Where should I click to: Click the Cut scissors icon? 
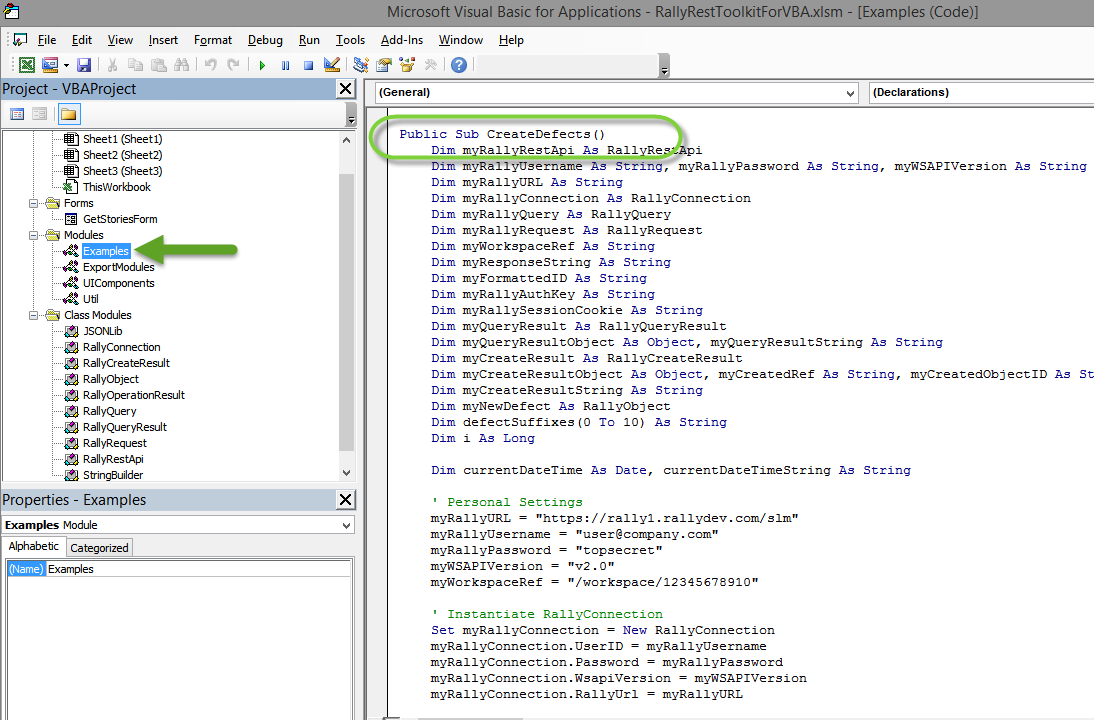pyautogui.click(x=112, y=65)
